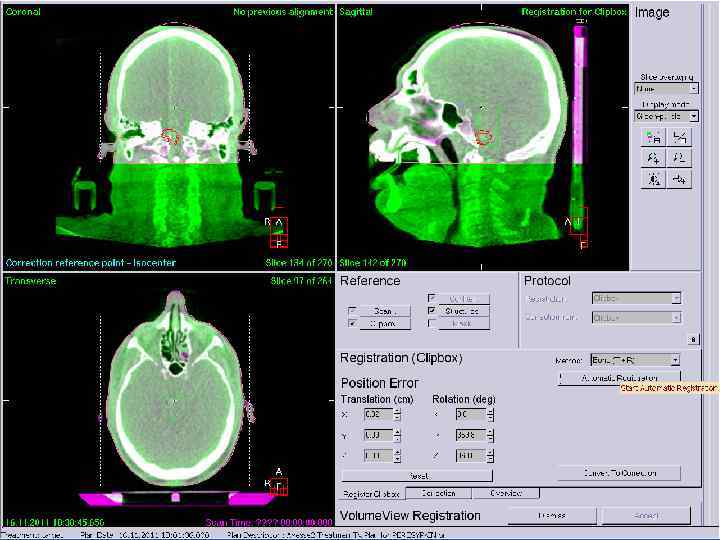The image size is (720, 540).
Task: Click the 'Slice 142 of 270' label
Action: click(373, 263)
